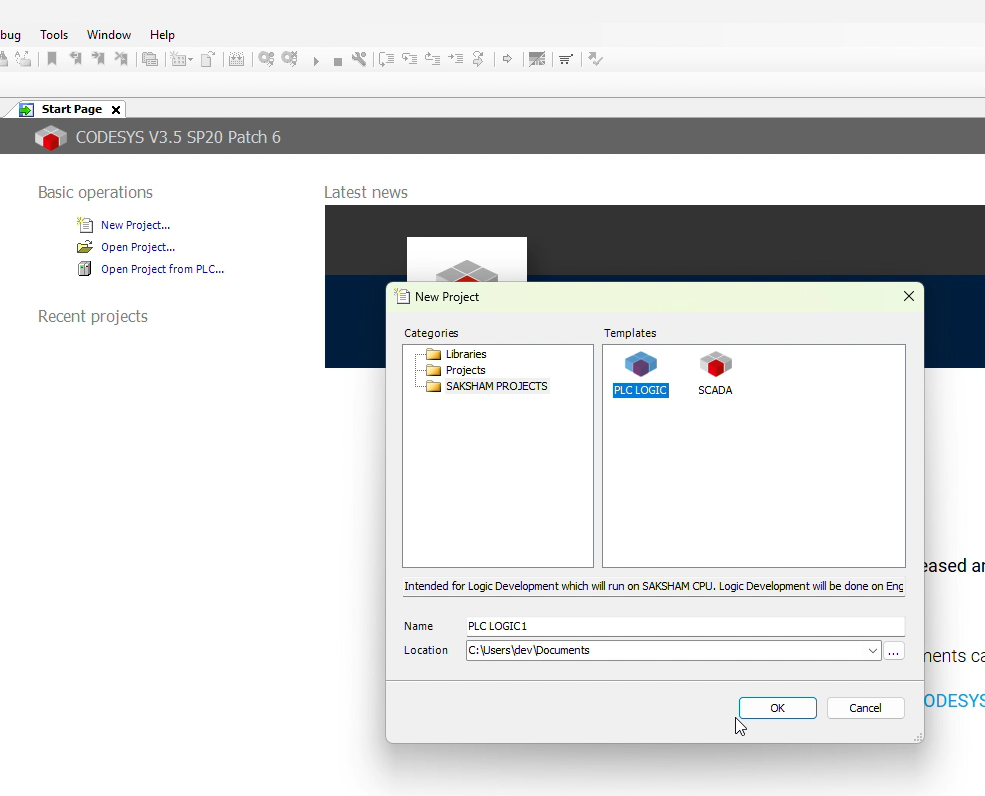Expand the Location dropdown arrow
The width and height of the screenshot is (985, 796).
coord(873,651)
